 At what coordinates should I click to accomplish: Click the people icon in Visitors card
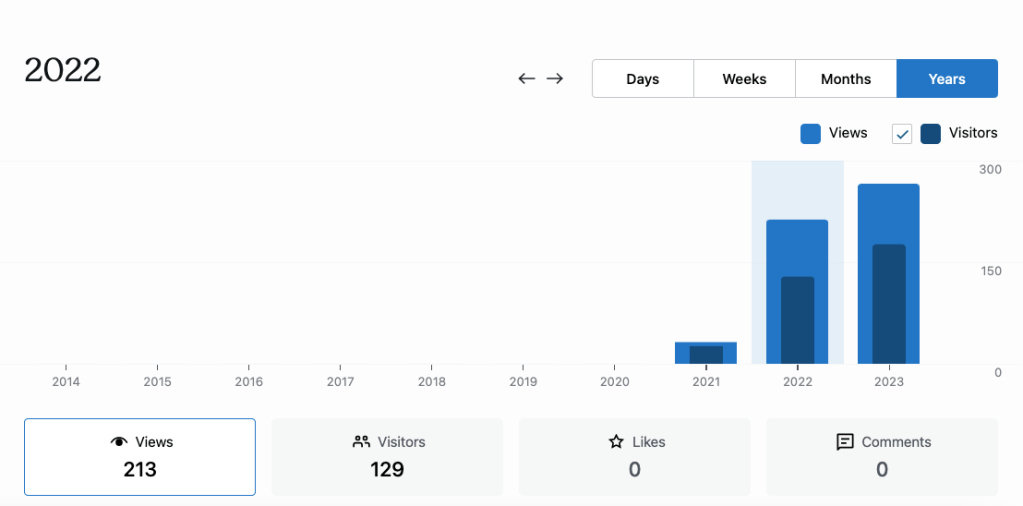(x=362, y=442)
